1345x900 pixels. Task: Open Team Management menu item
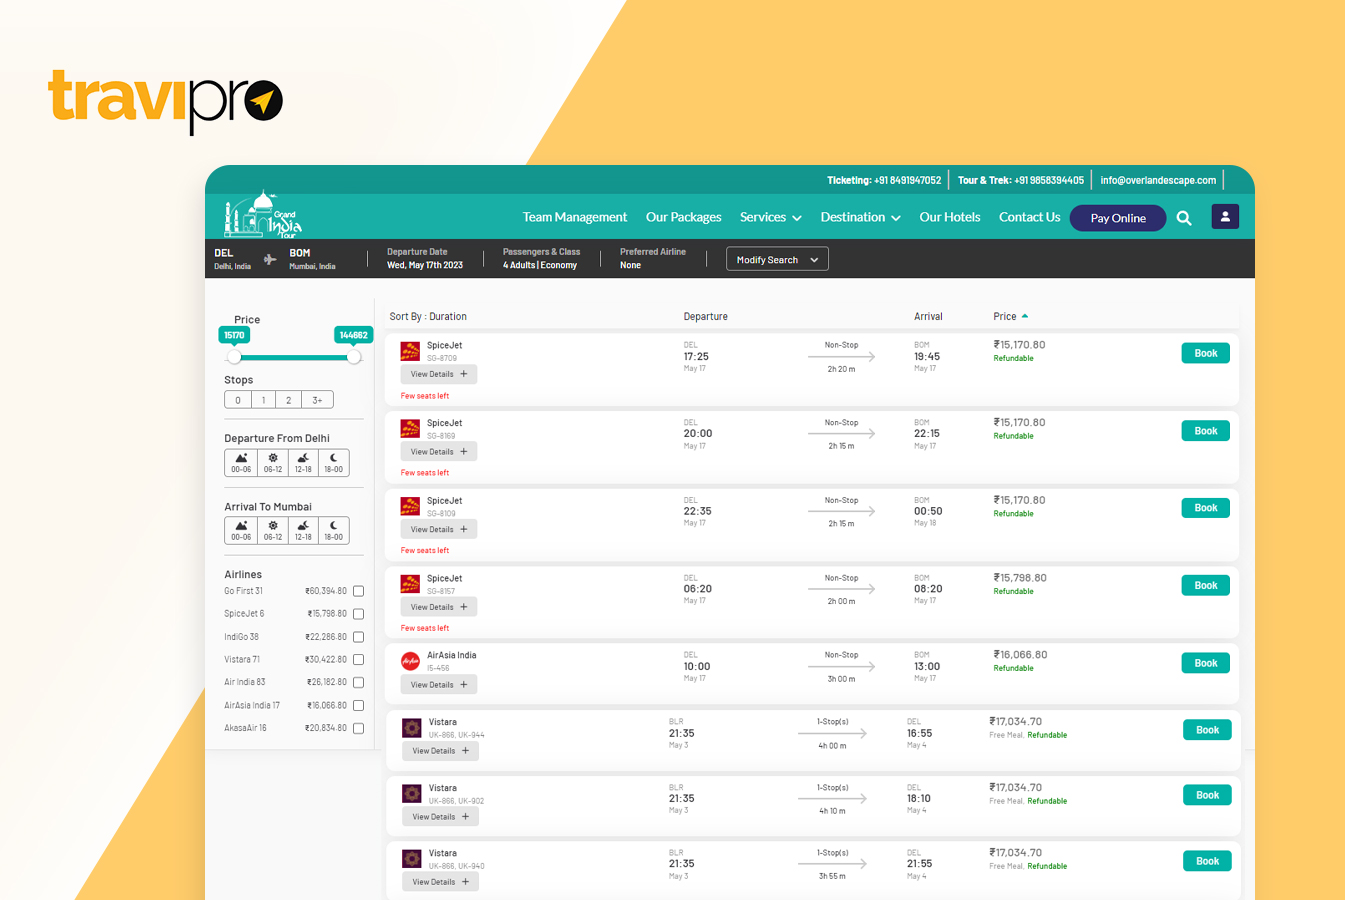pos(575,217)
